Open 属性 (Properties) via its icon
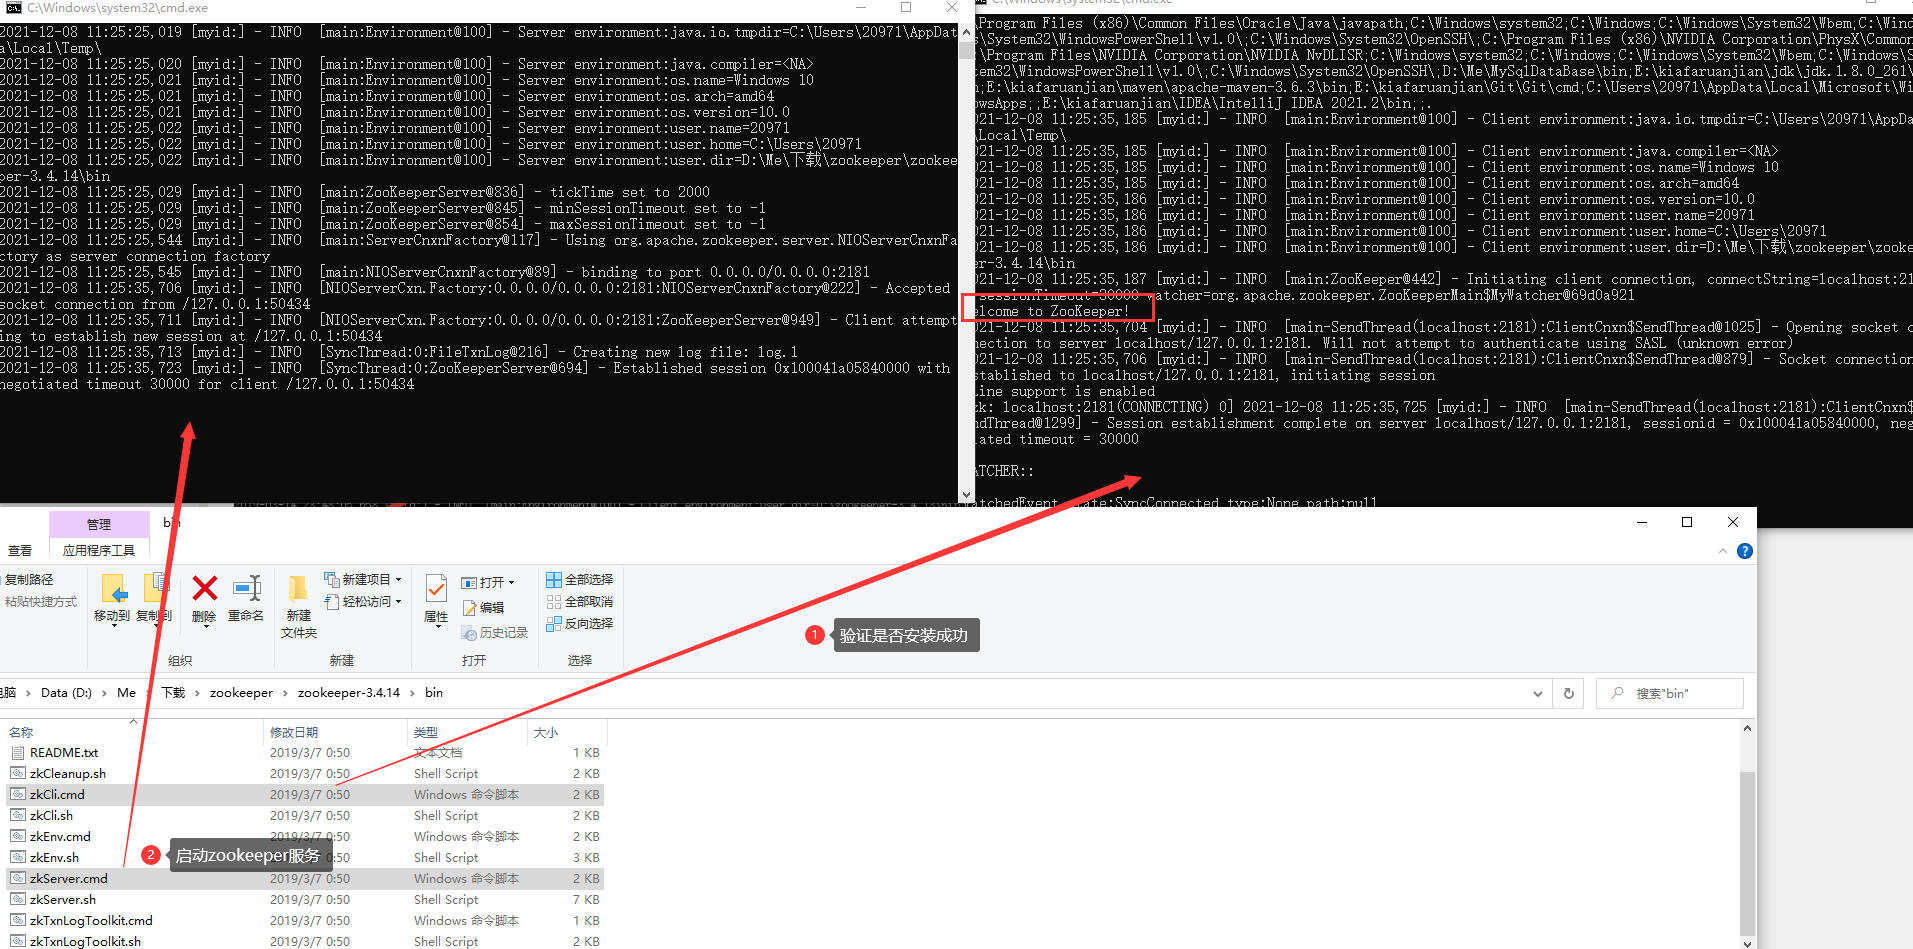This screenshot has width=1913, height=949. pos(434,588)
